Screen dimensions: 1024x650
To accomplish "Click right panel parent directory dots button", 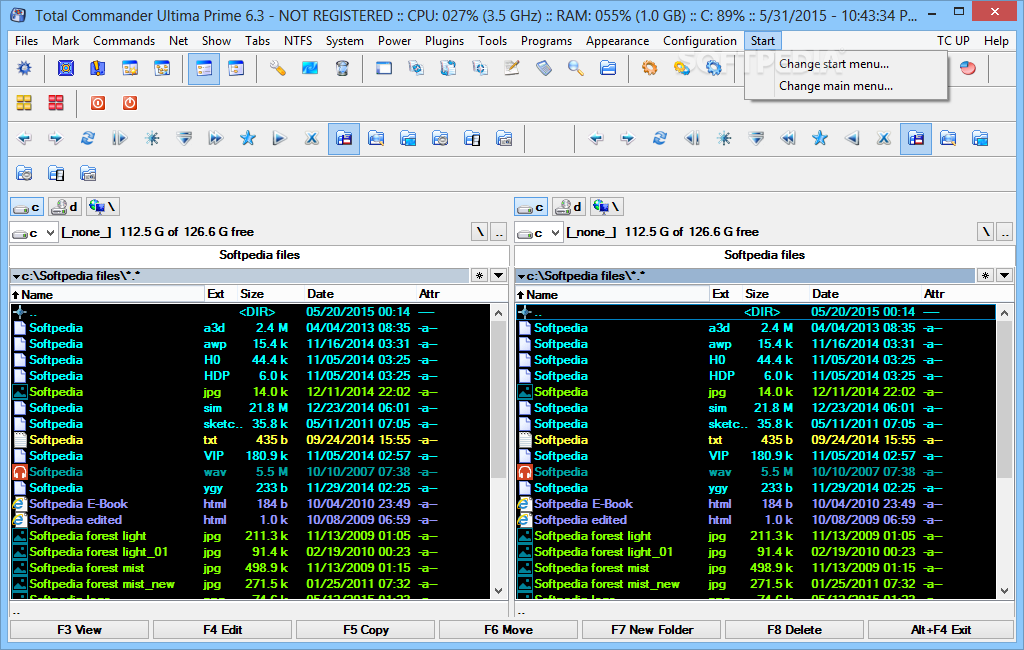I will pos(1004,232).
